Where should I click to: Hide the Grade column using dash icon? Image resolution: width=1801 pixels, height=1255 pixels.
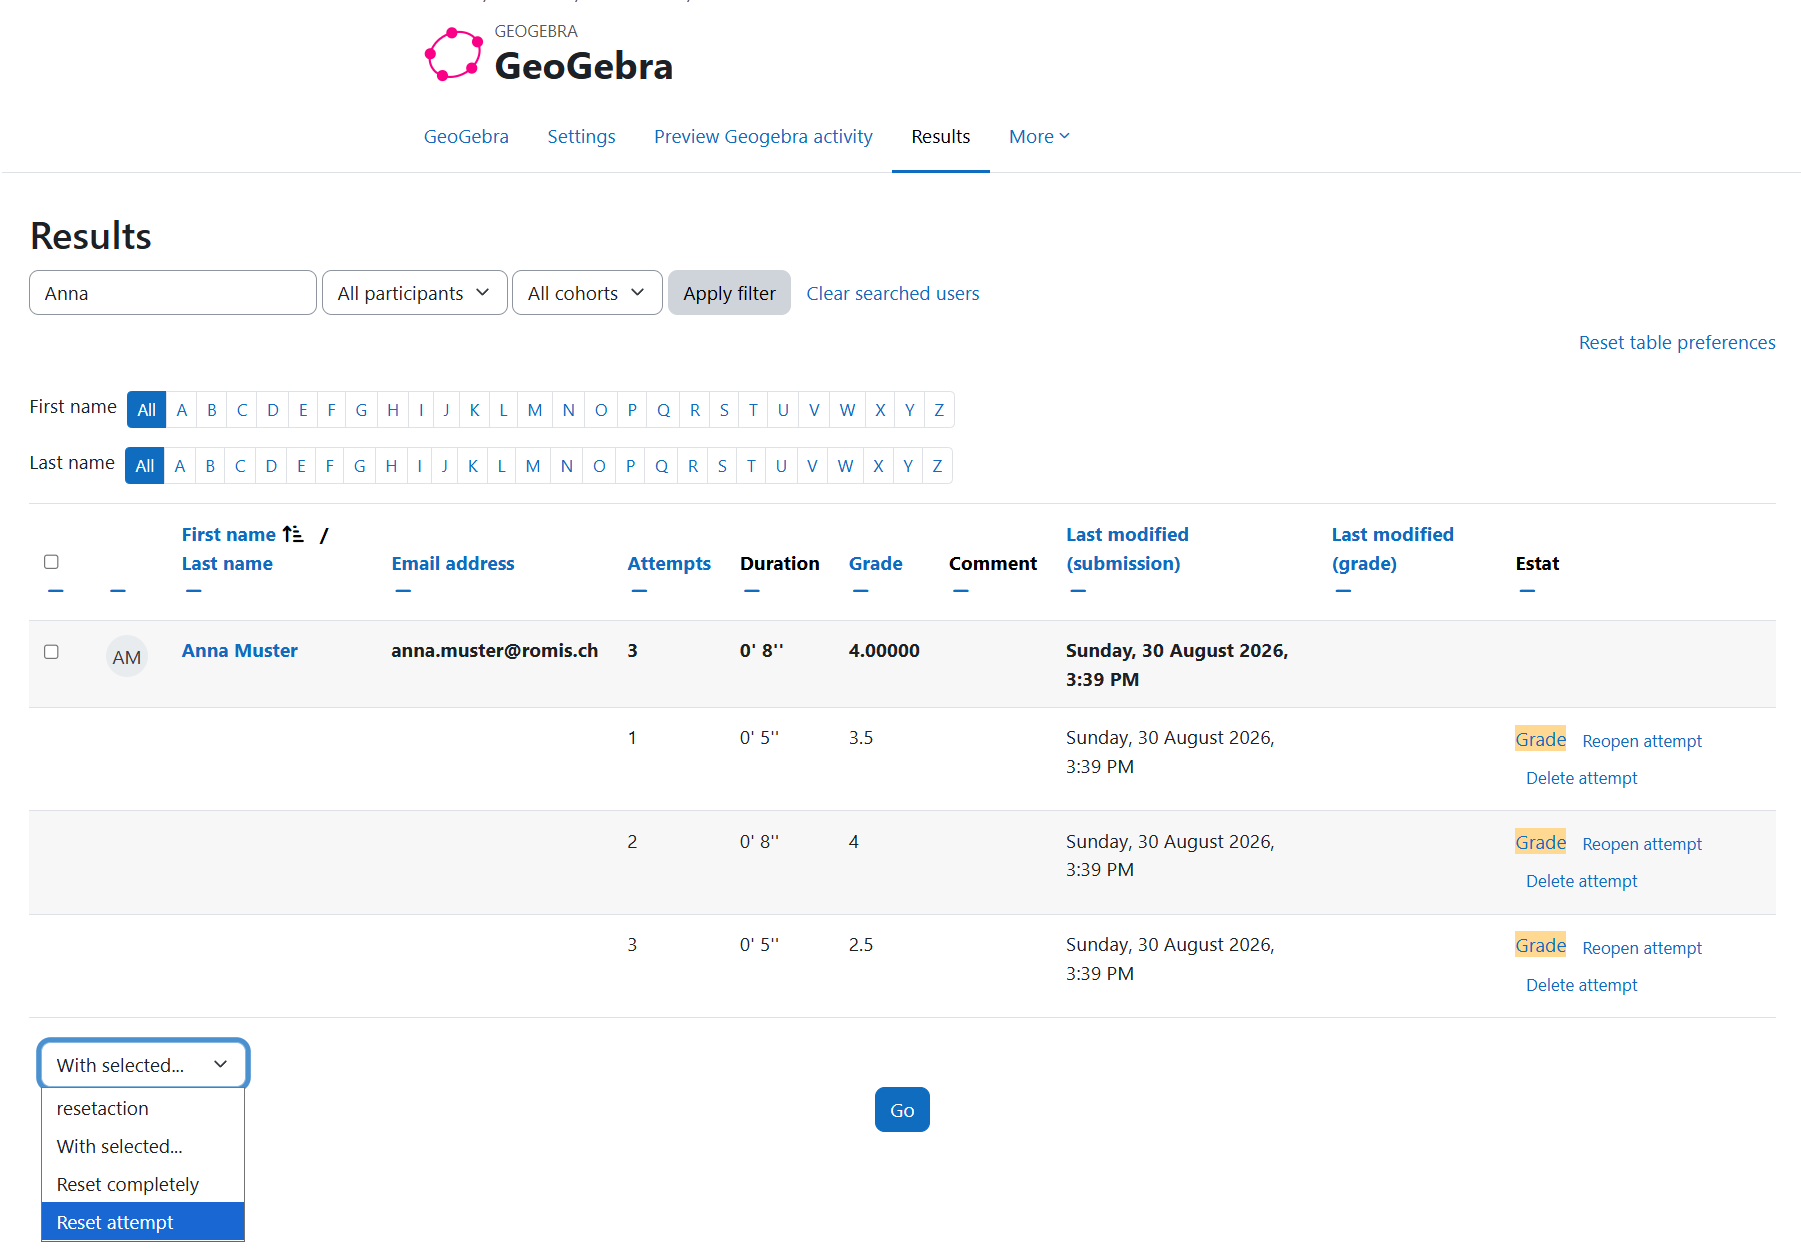(x=860, y=591)
